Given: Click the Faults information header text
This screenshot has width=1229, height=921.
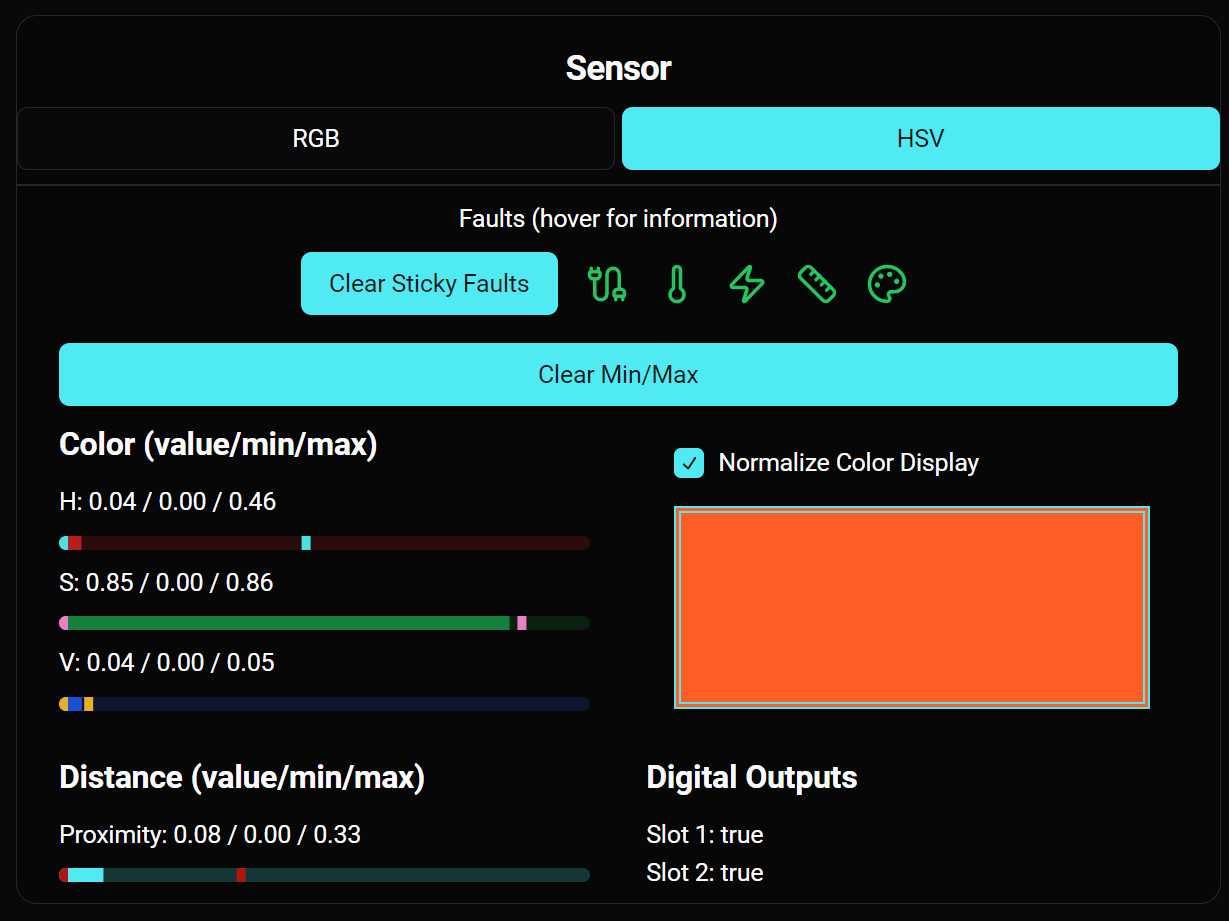Looking at the screenshot, I should pos(618,218).
